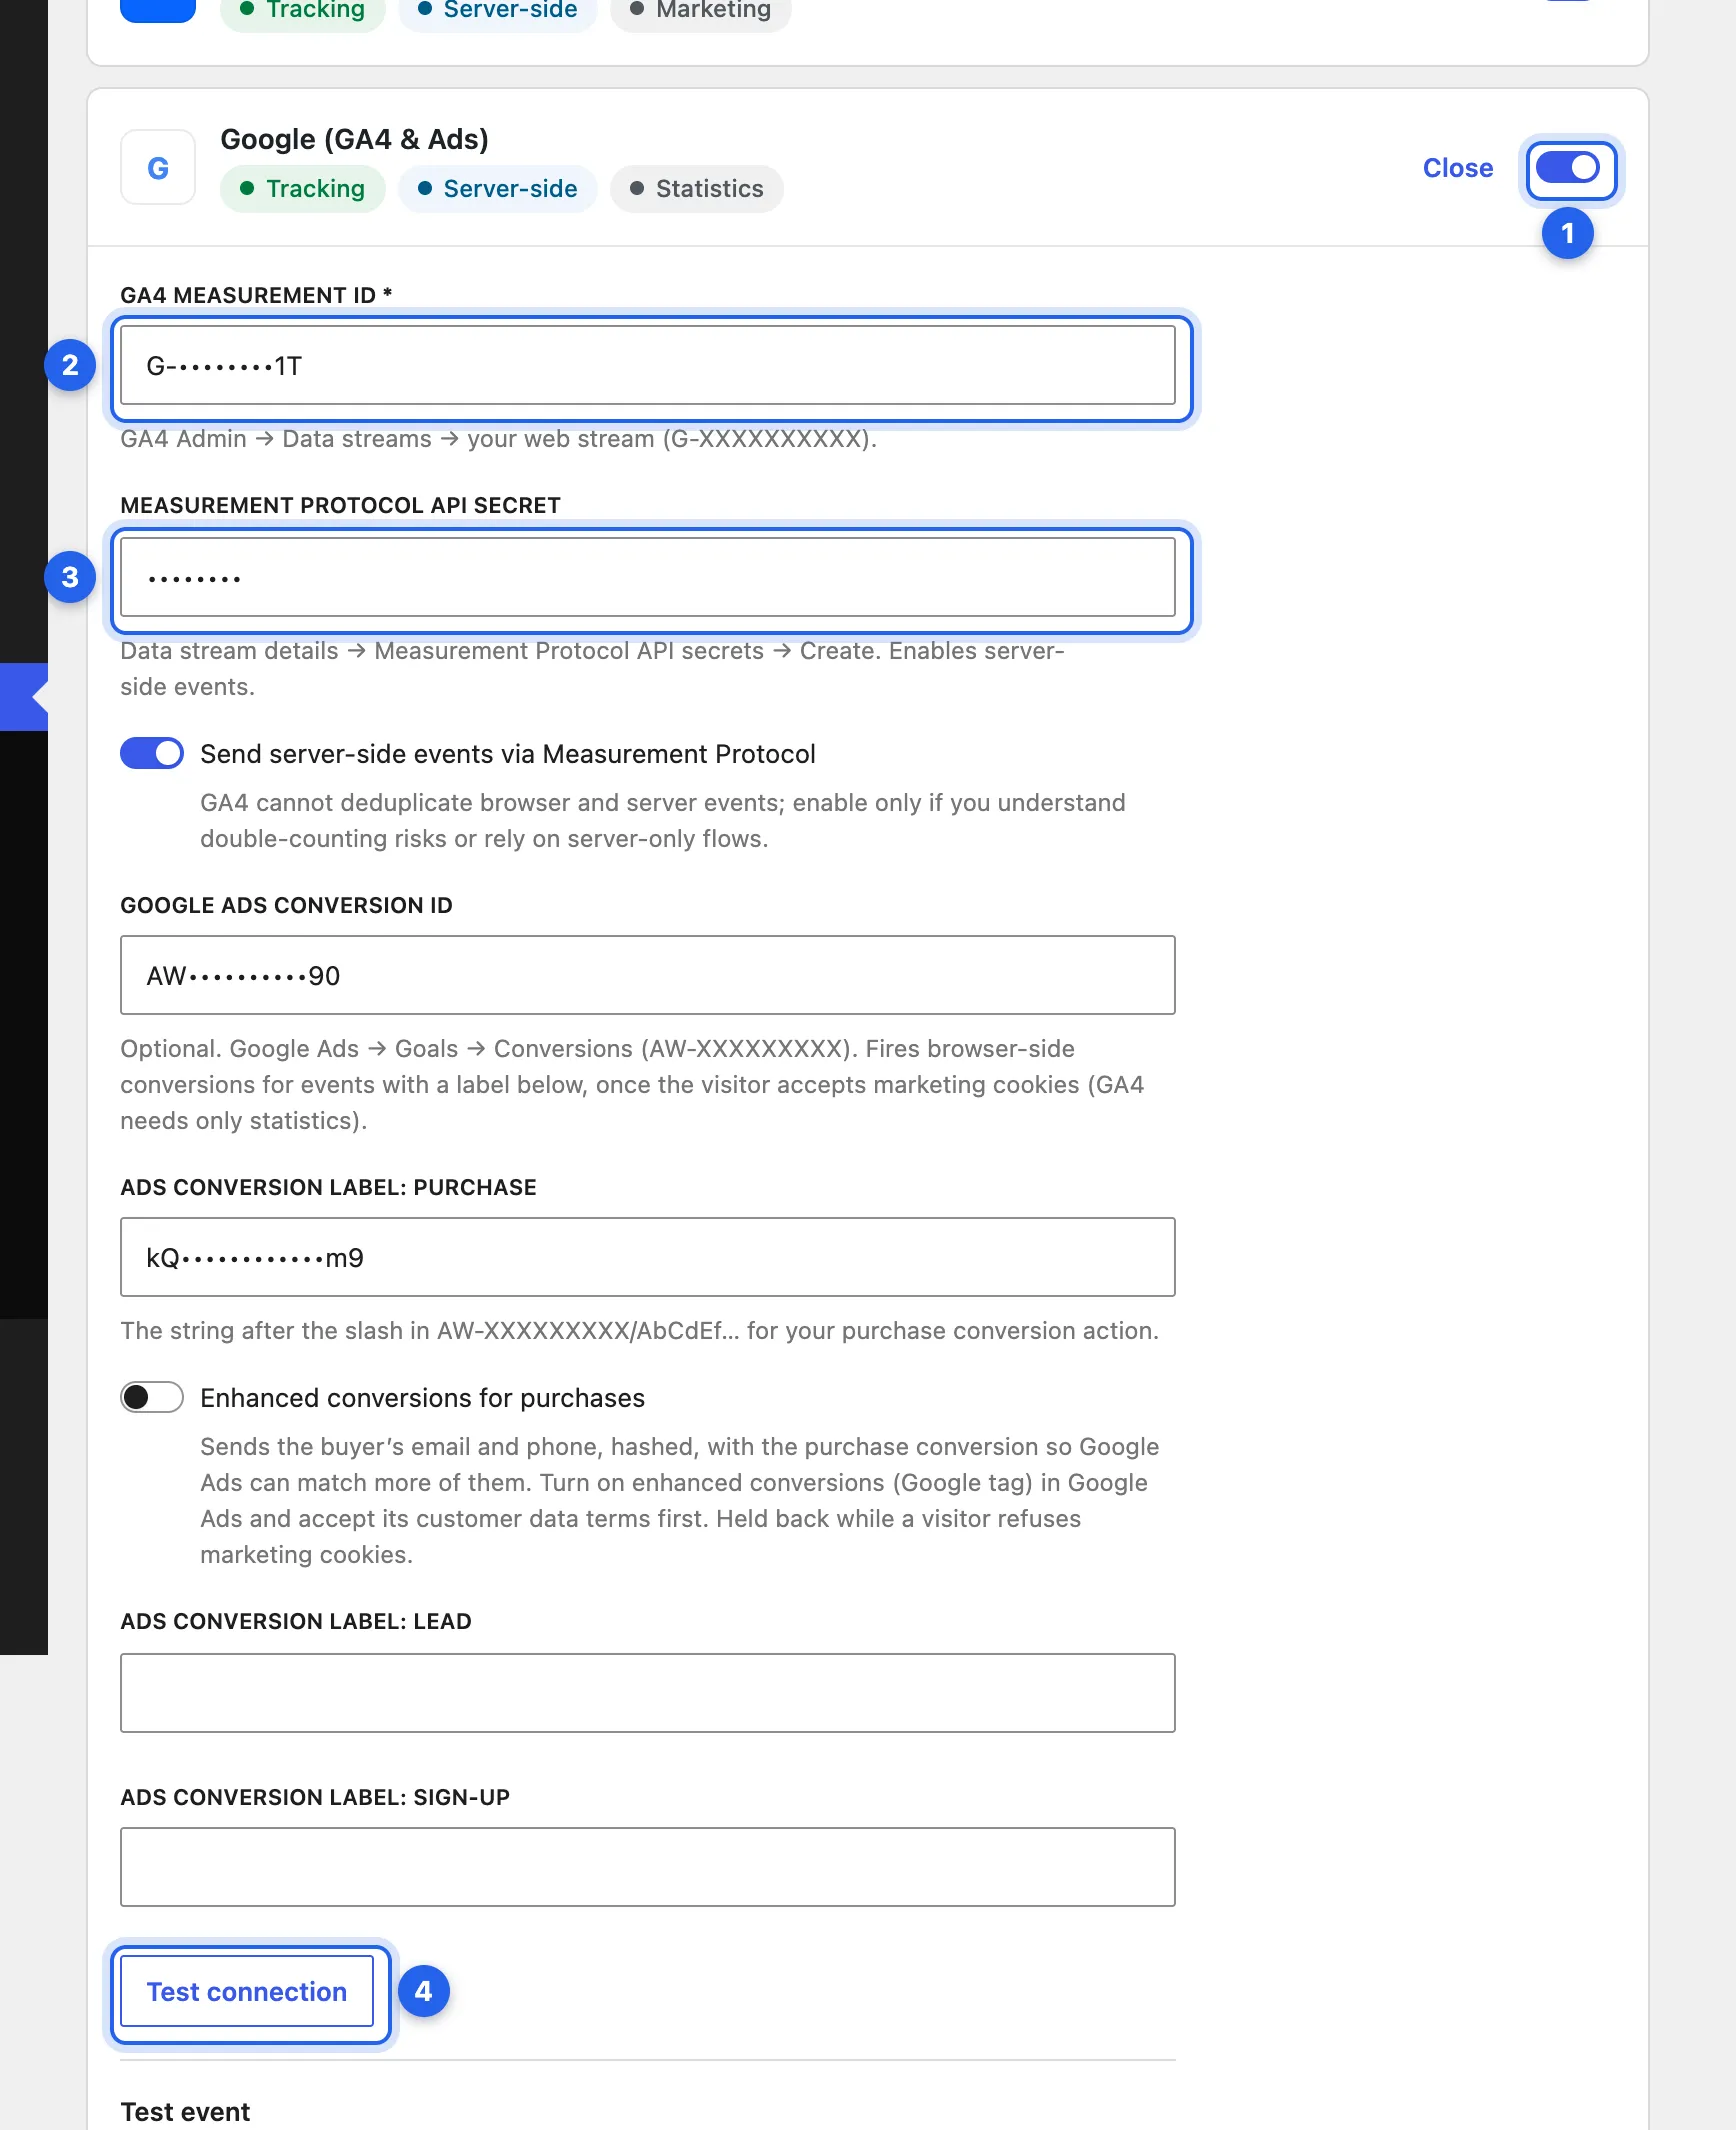Click the empty Ads Conversion Label Sign-up field
This screenshot has height=2130, width=1736.
648,1867
